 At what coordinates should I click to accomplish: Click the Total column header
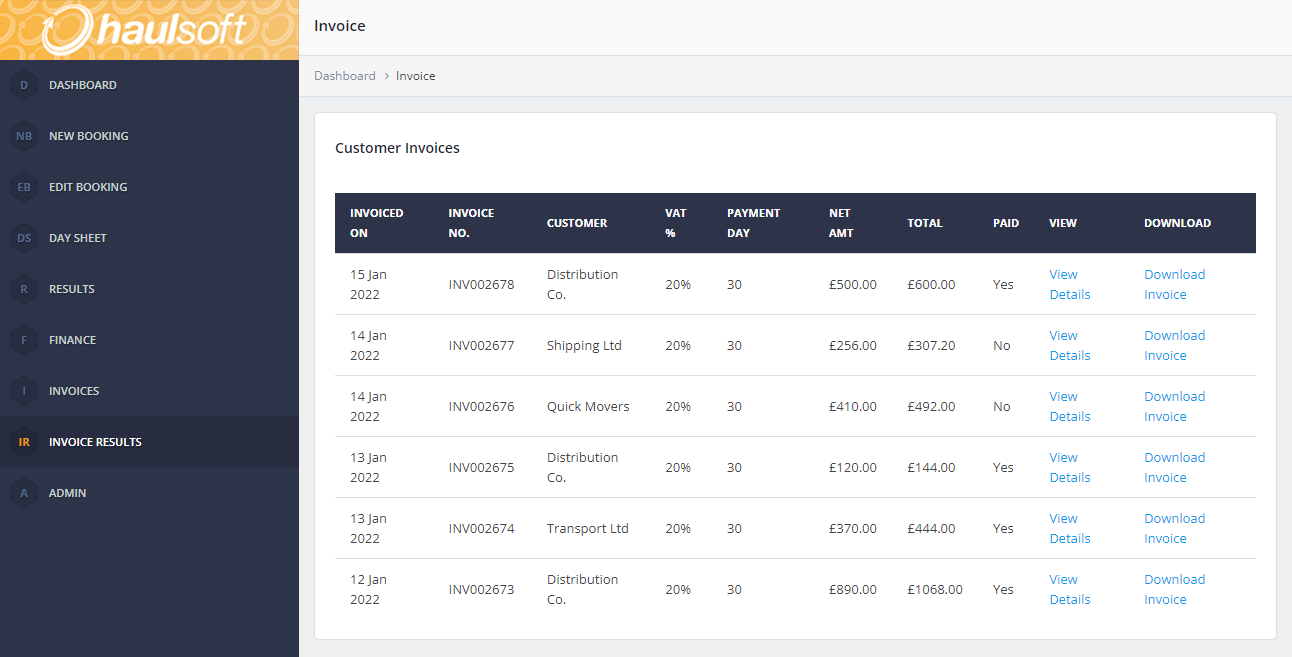point(925,223)
